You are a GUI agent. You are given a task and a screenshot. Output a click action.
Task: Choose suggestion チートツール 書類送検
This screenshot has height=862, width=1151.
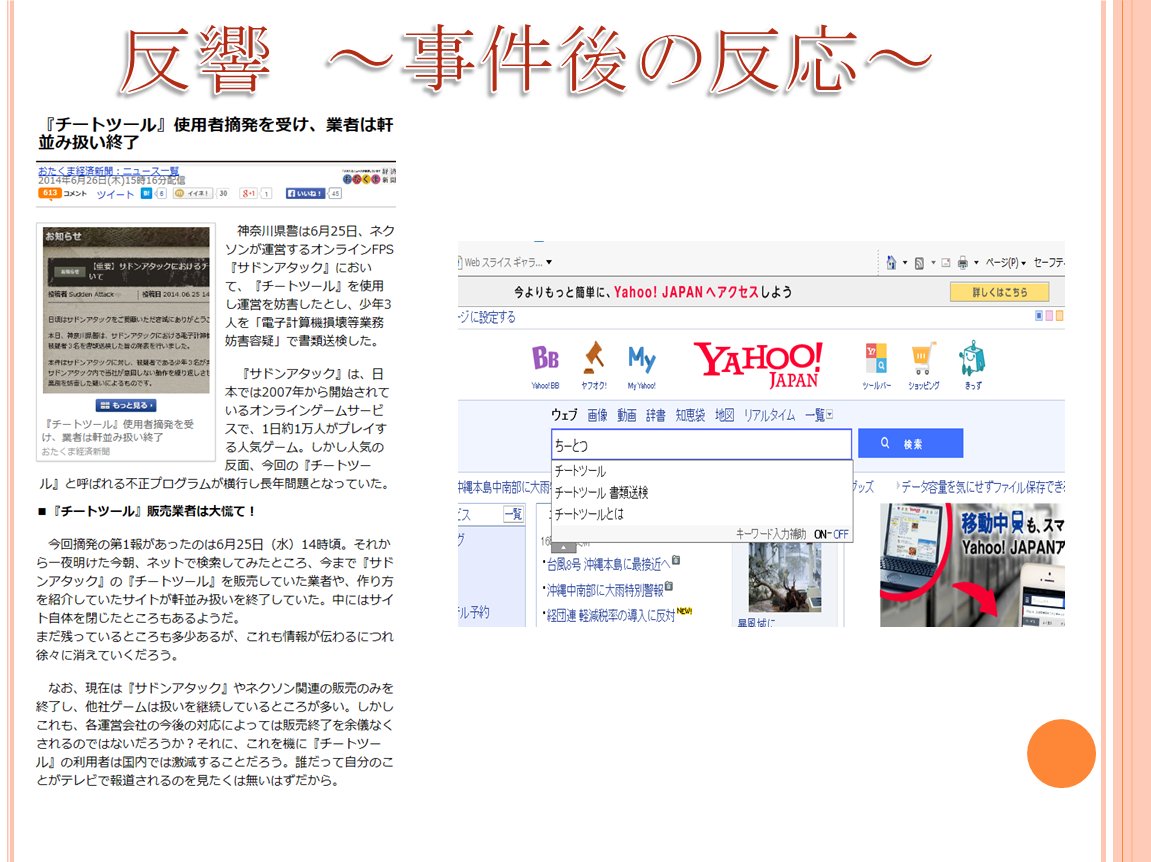click(601, 493)
